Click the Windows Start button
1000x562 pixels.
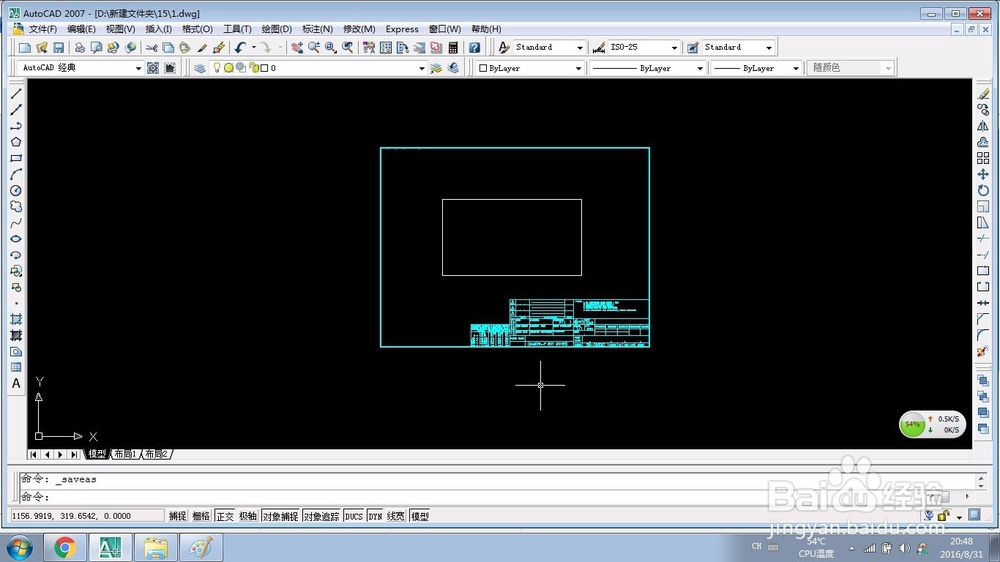tap(19, 548)
